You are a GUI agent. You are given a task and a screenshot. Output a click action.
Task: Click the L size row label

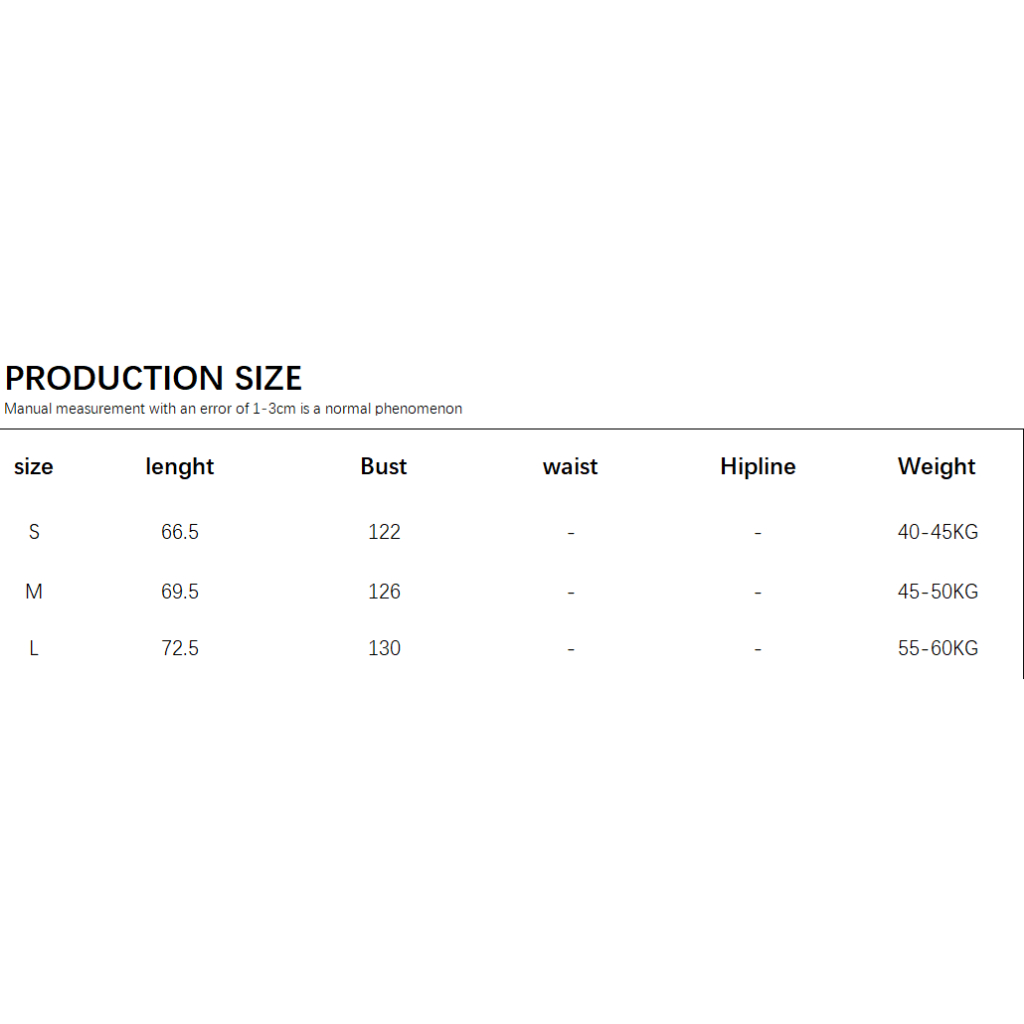click(x=34, y=649)
